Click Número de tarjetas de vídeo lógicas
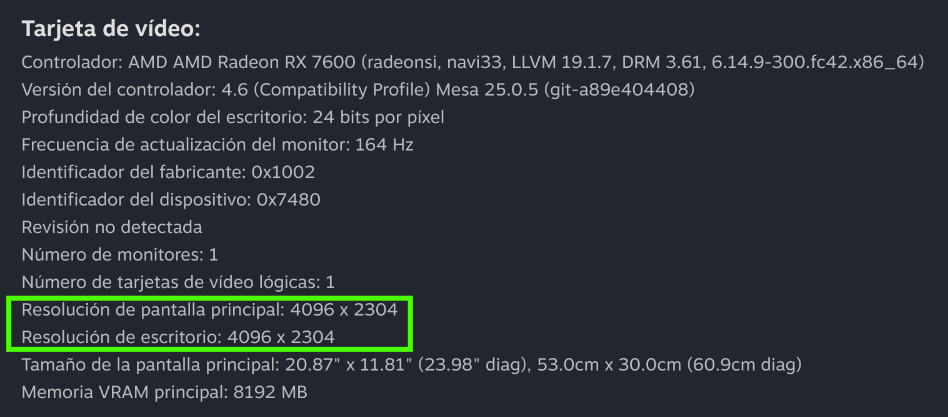 point(178,282)
